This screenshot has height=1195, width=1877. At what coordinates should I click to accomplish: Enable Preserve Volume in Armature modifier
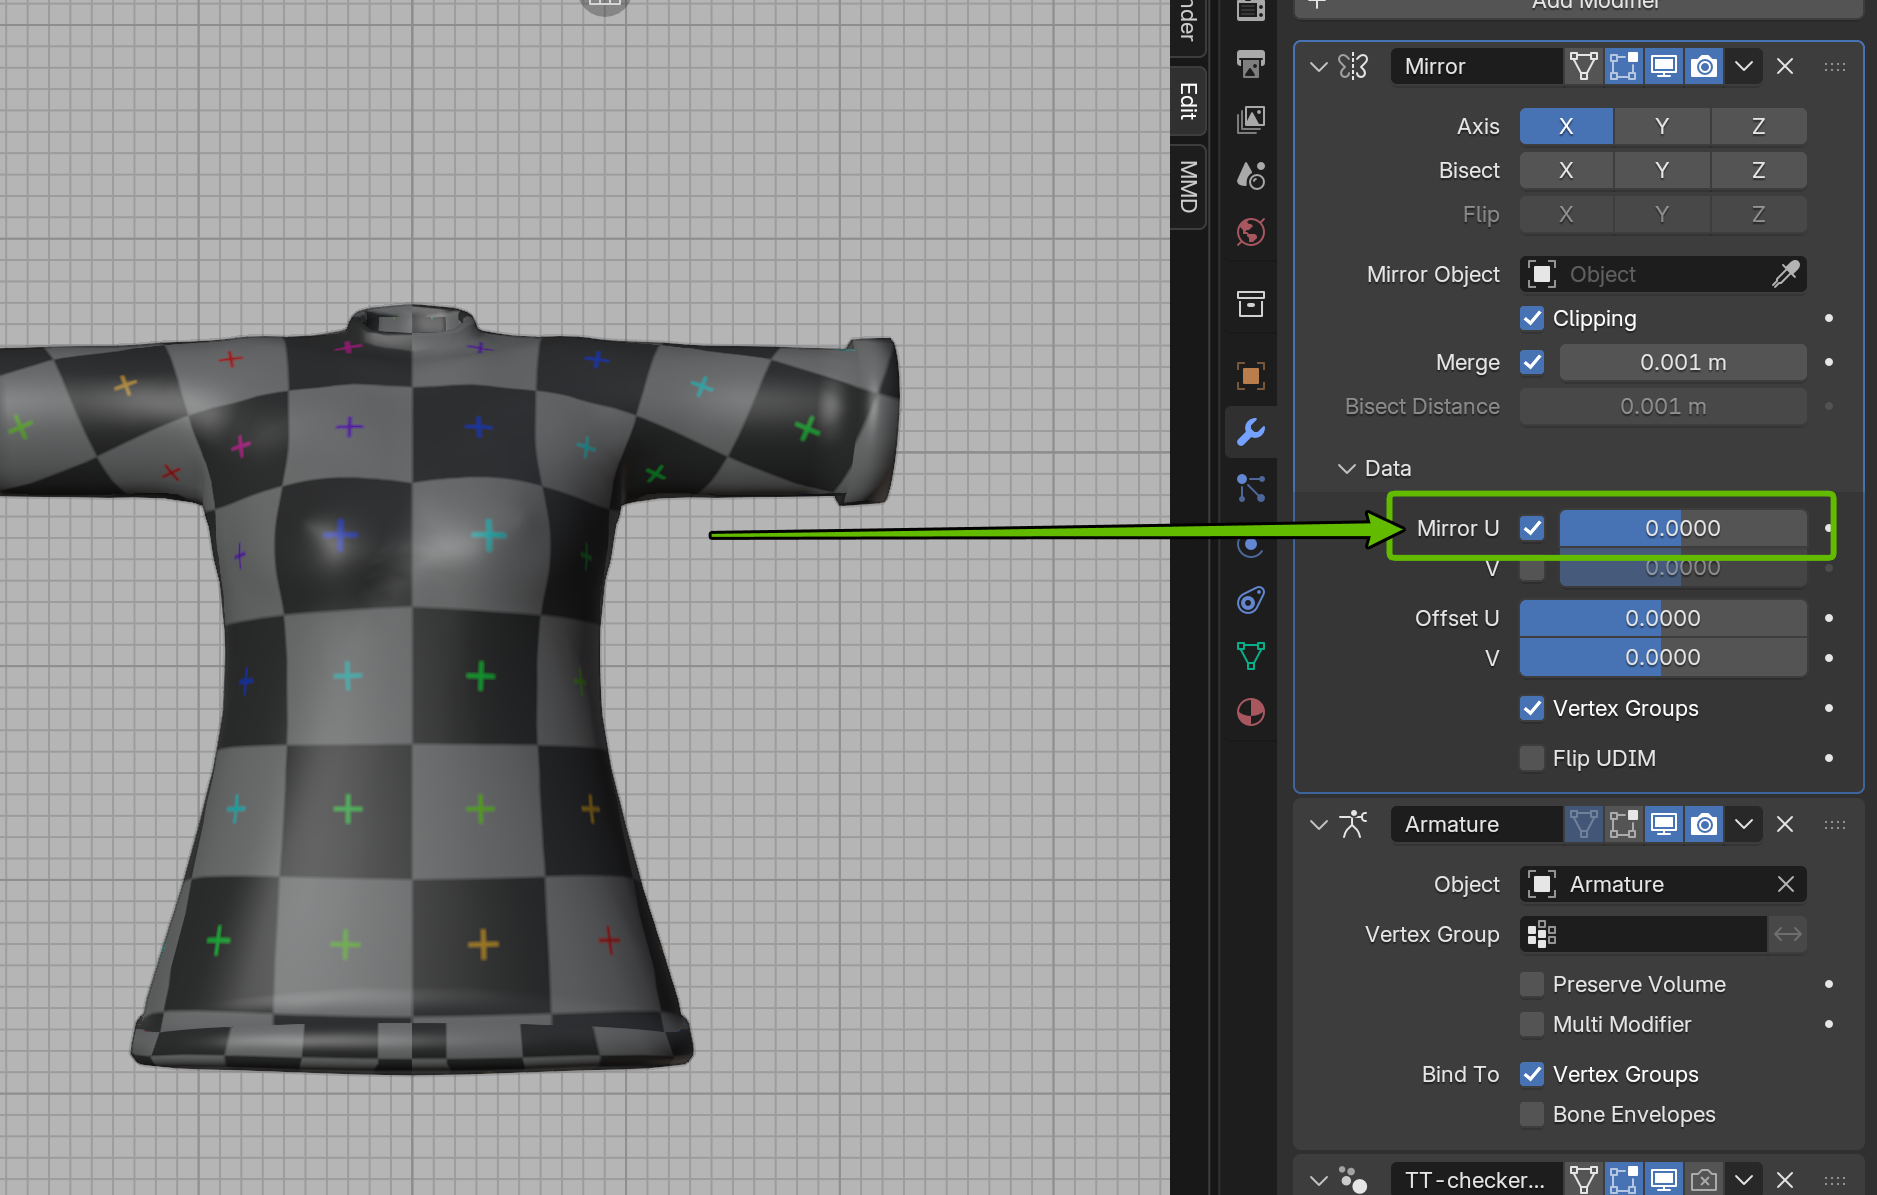[1532, 984]
